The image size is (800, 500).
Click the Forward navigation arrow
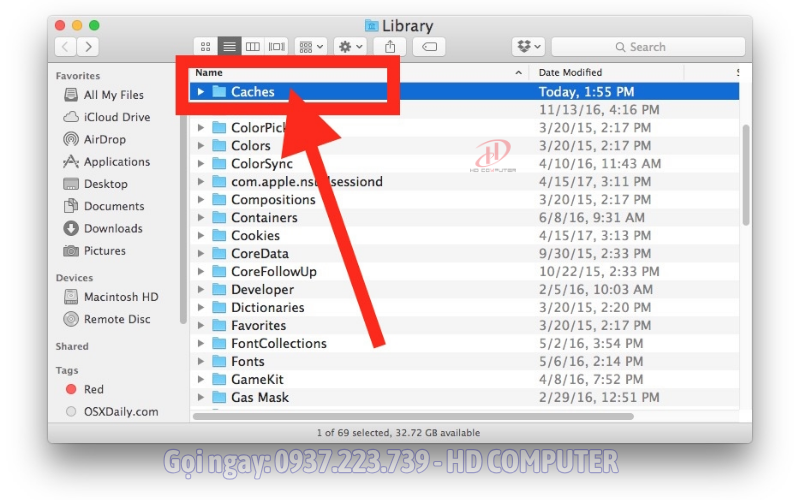(89, 47)
